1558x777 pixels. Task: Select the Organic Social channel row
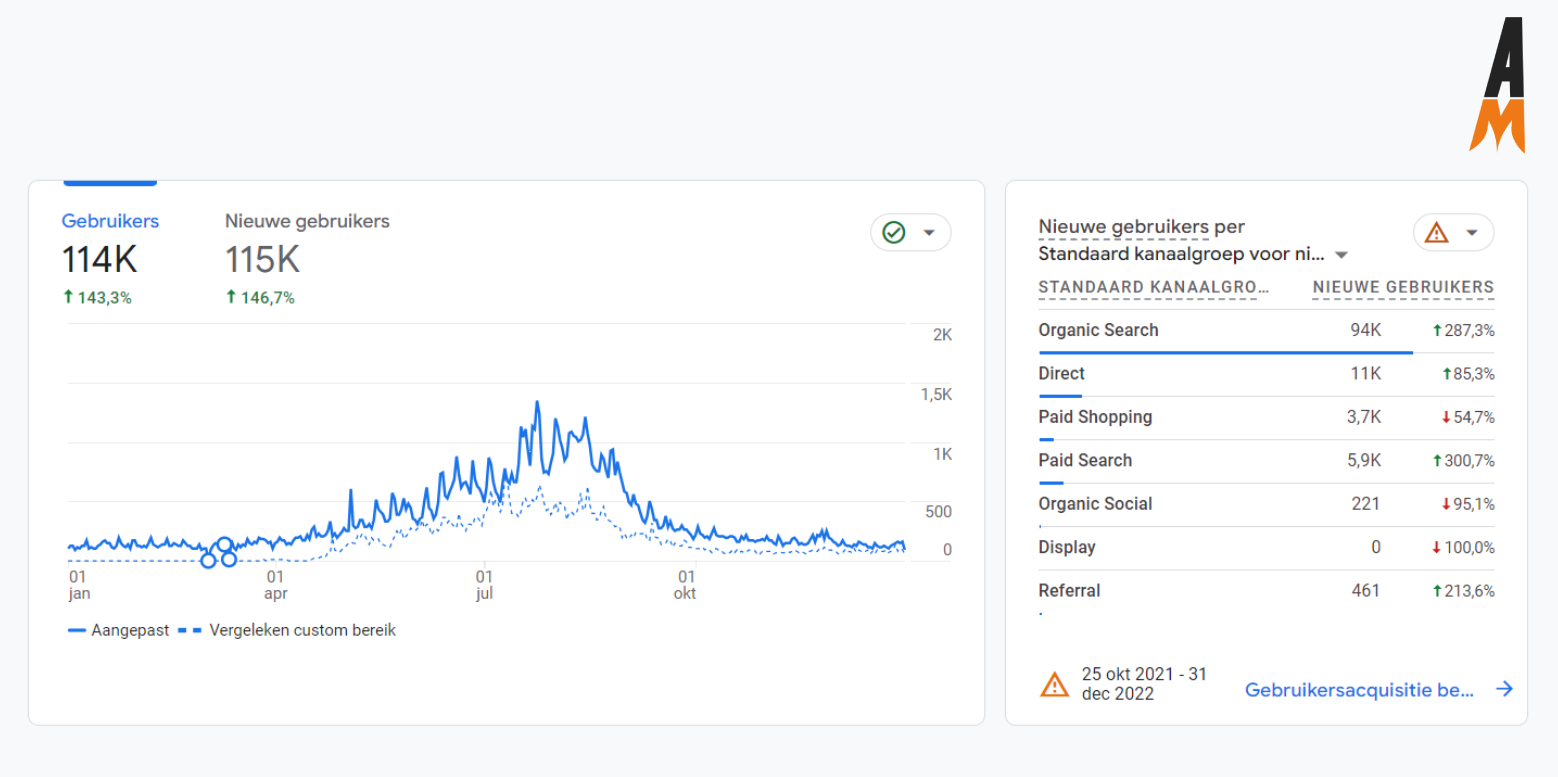(x=1266, y=504)
